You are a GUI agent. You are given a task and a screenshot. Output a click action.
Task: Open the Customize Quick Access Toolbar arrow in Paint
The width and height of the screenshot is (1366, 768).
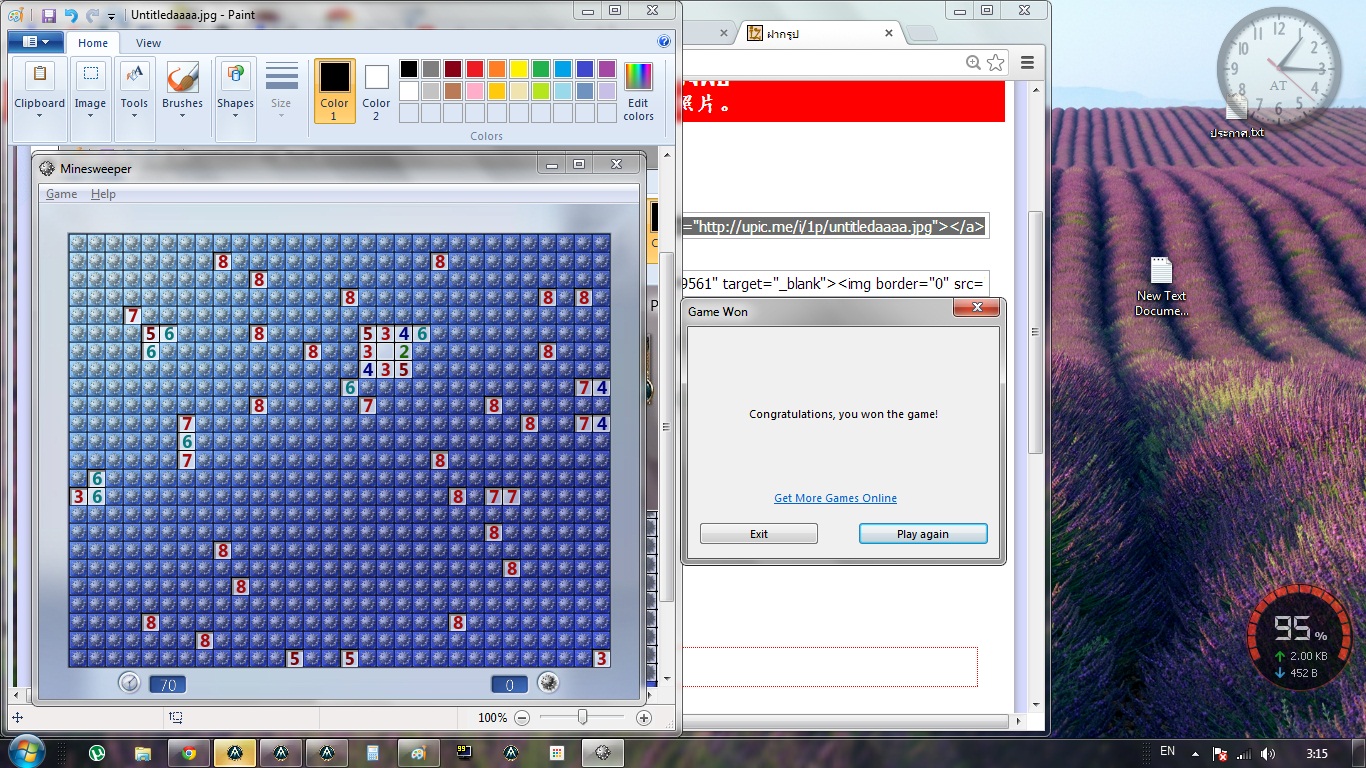point(111,17)
